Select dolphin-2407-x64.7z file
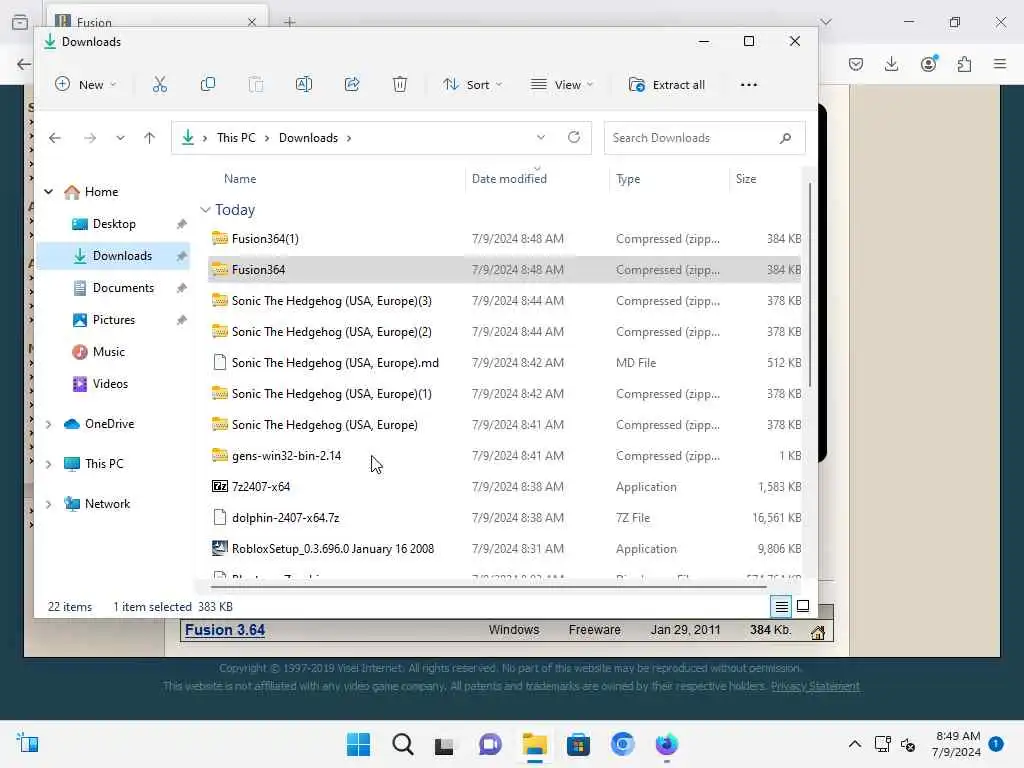The width and height of the screenshot is (1024, 768). tap(505, 518)
